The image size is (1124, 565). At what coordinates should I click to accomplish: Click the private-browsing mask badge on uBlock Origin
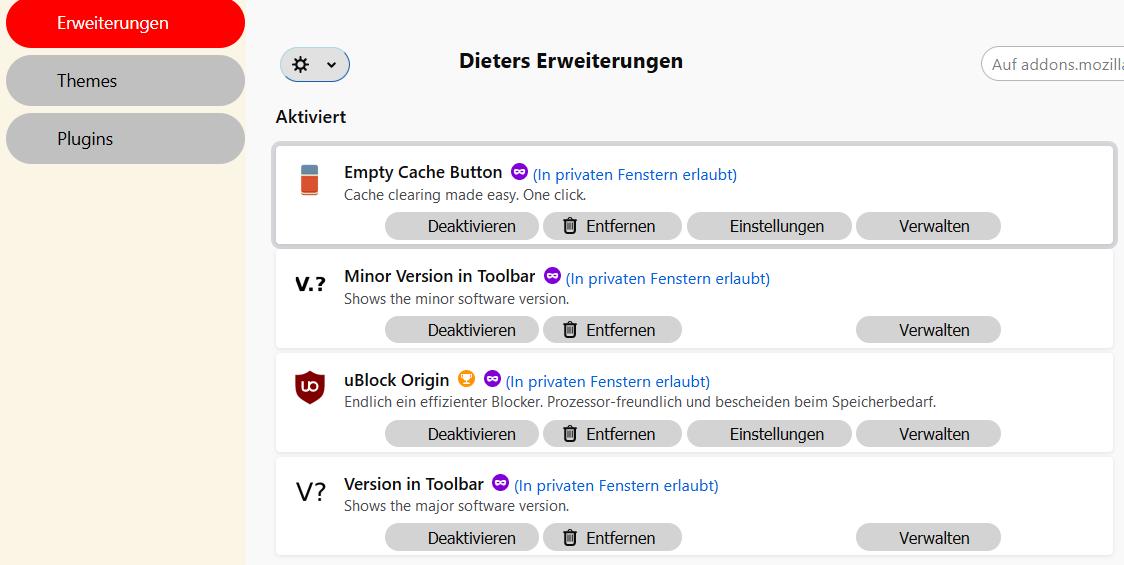492,379
